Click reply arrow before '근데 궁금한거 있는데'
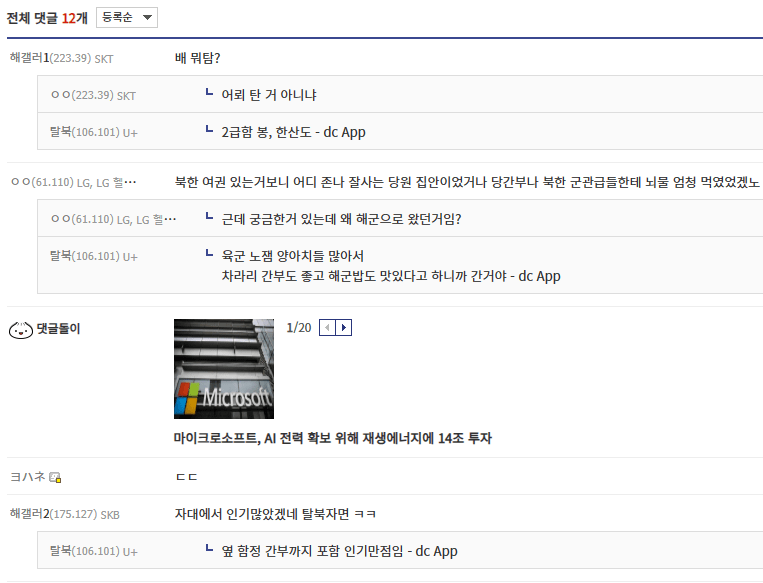The image size is (763, 583). [x=209, y=217]
